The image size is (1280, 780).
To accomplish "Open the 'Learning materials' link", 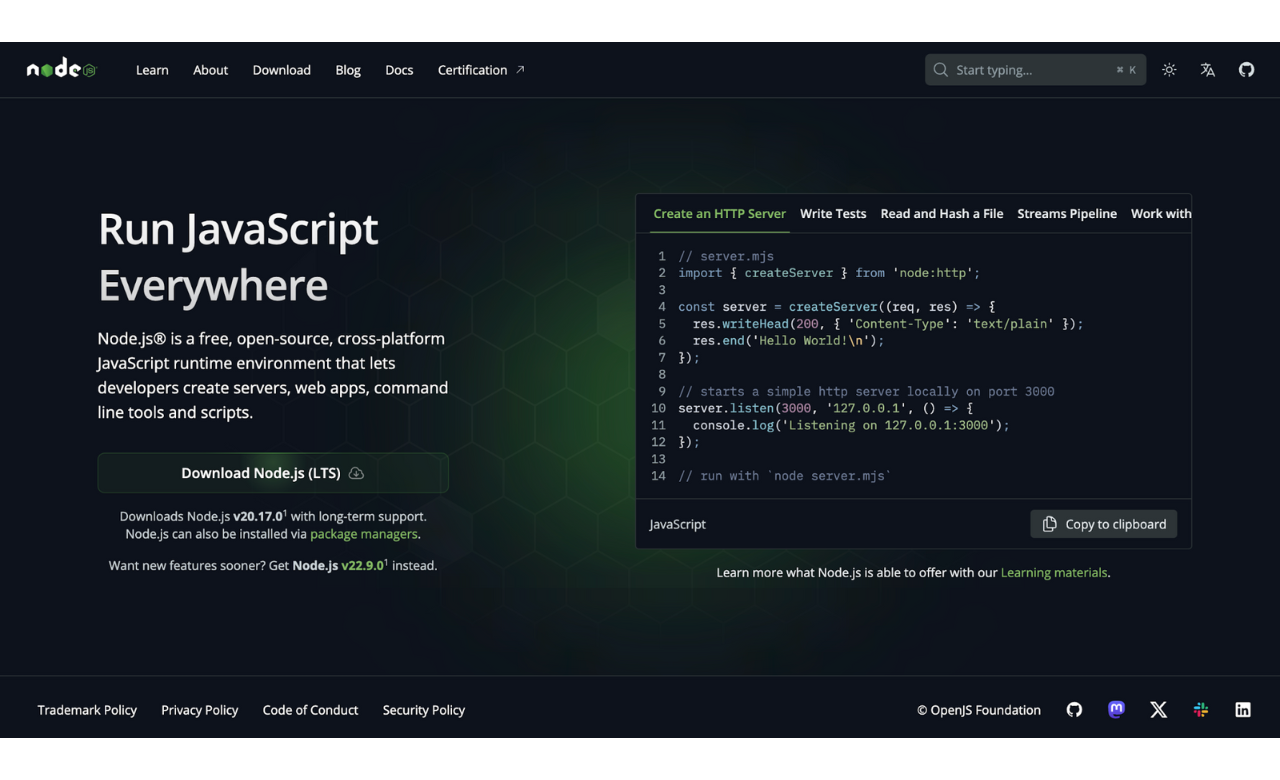I will coord(1054,573).
